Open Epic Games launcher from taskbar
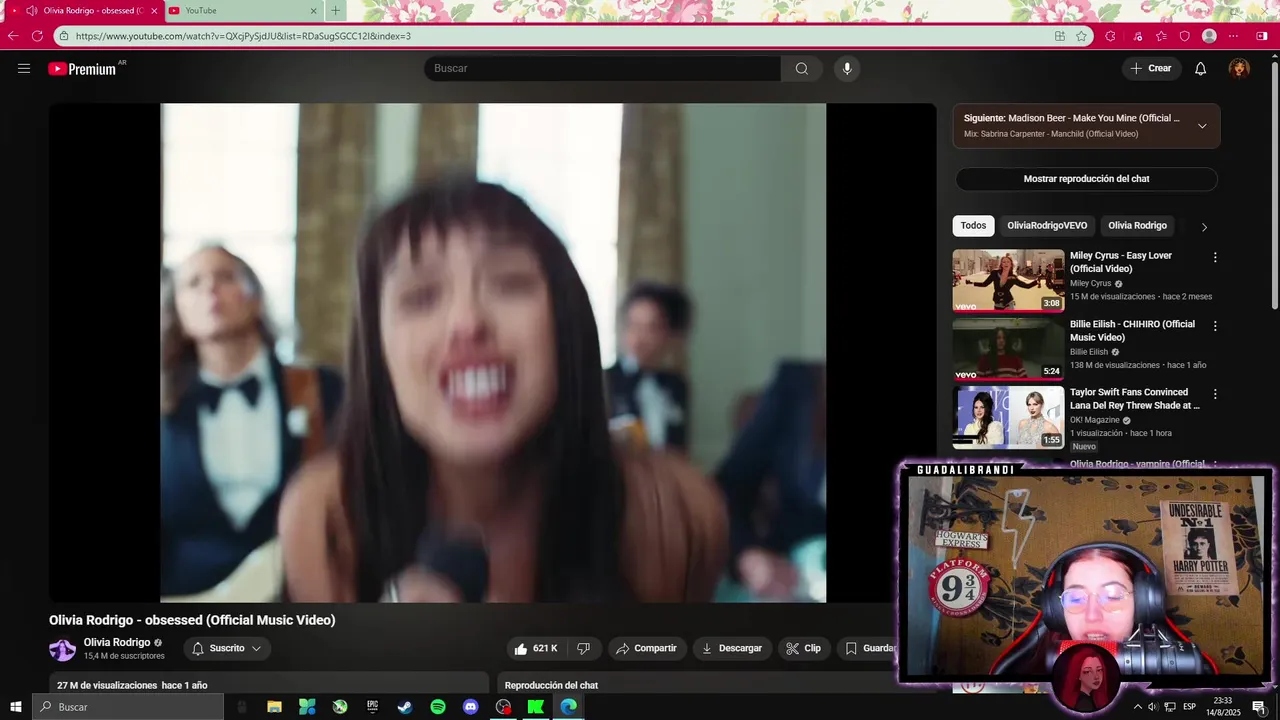 [x=372, y=707]
